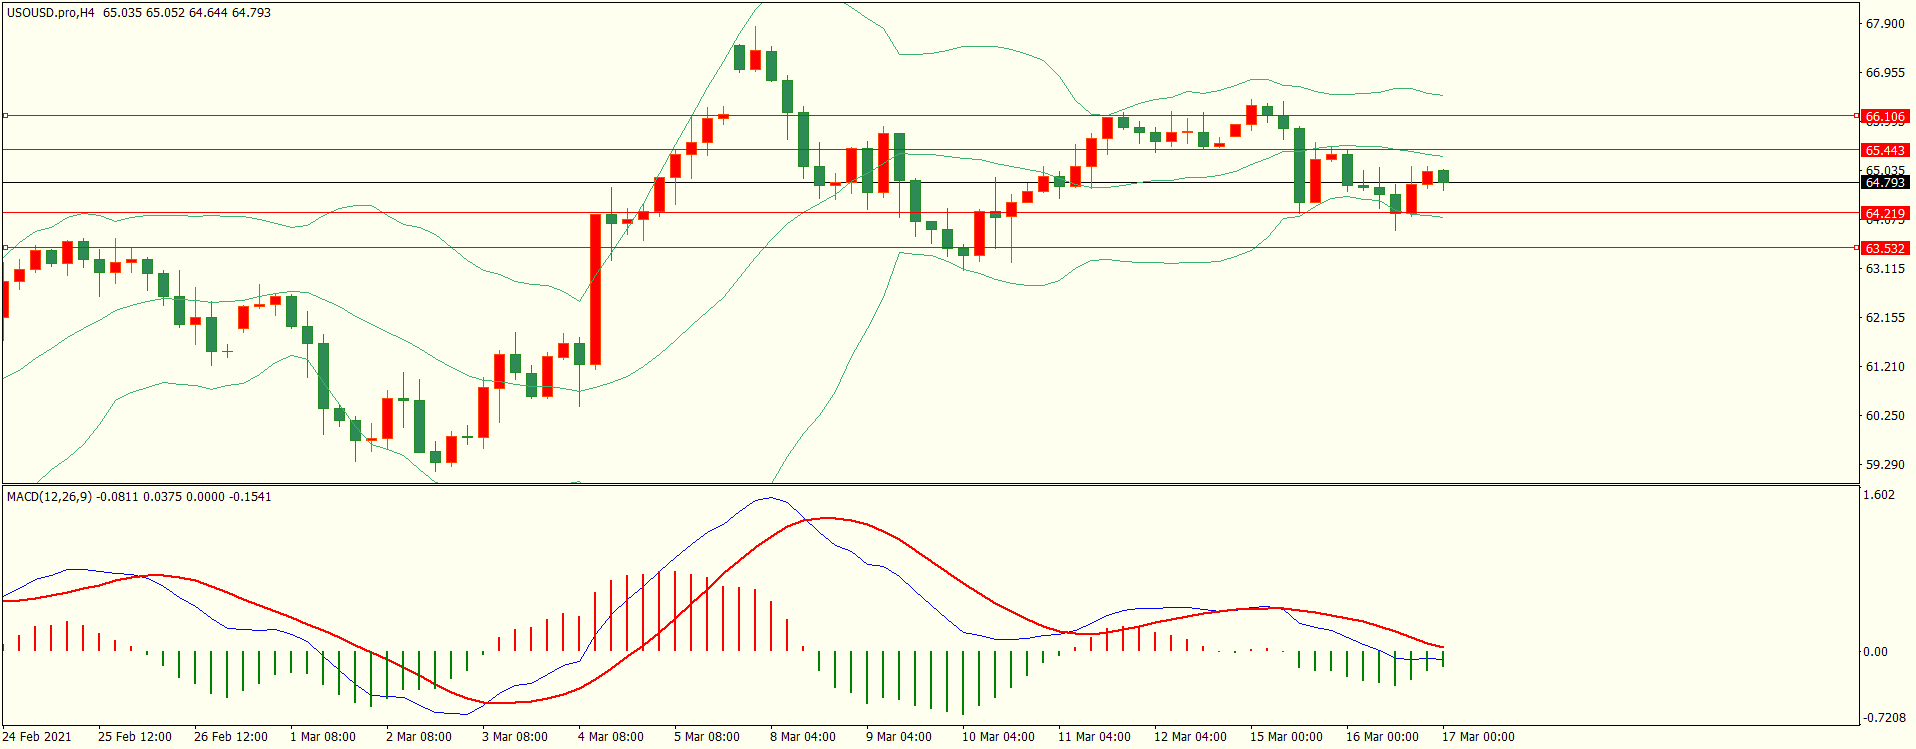Click the 62.155 price scale label
1916x749 pixels.
1885,318
